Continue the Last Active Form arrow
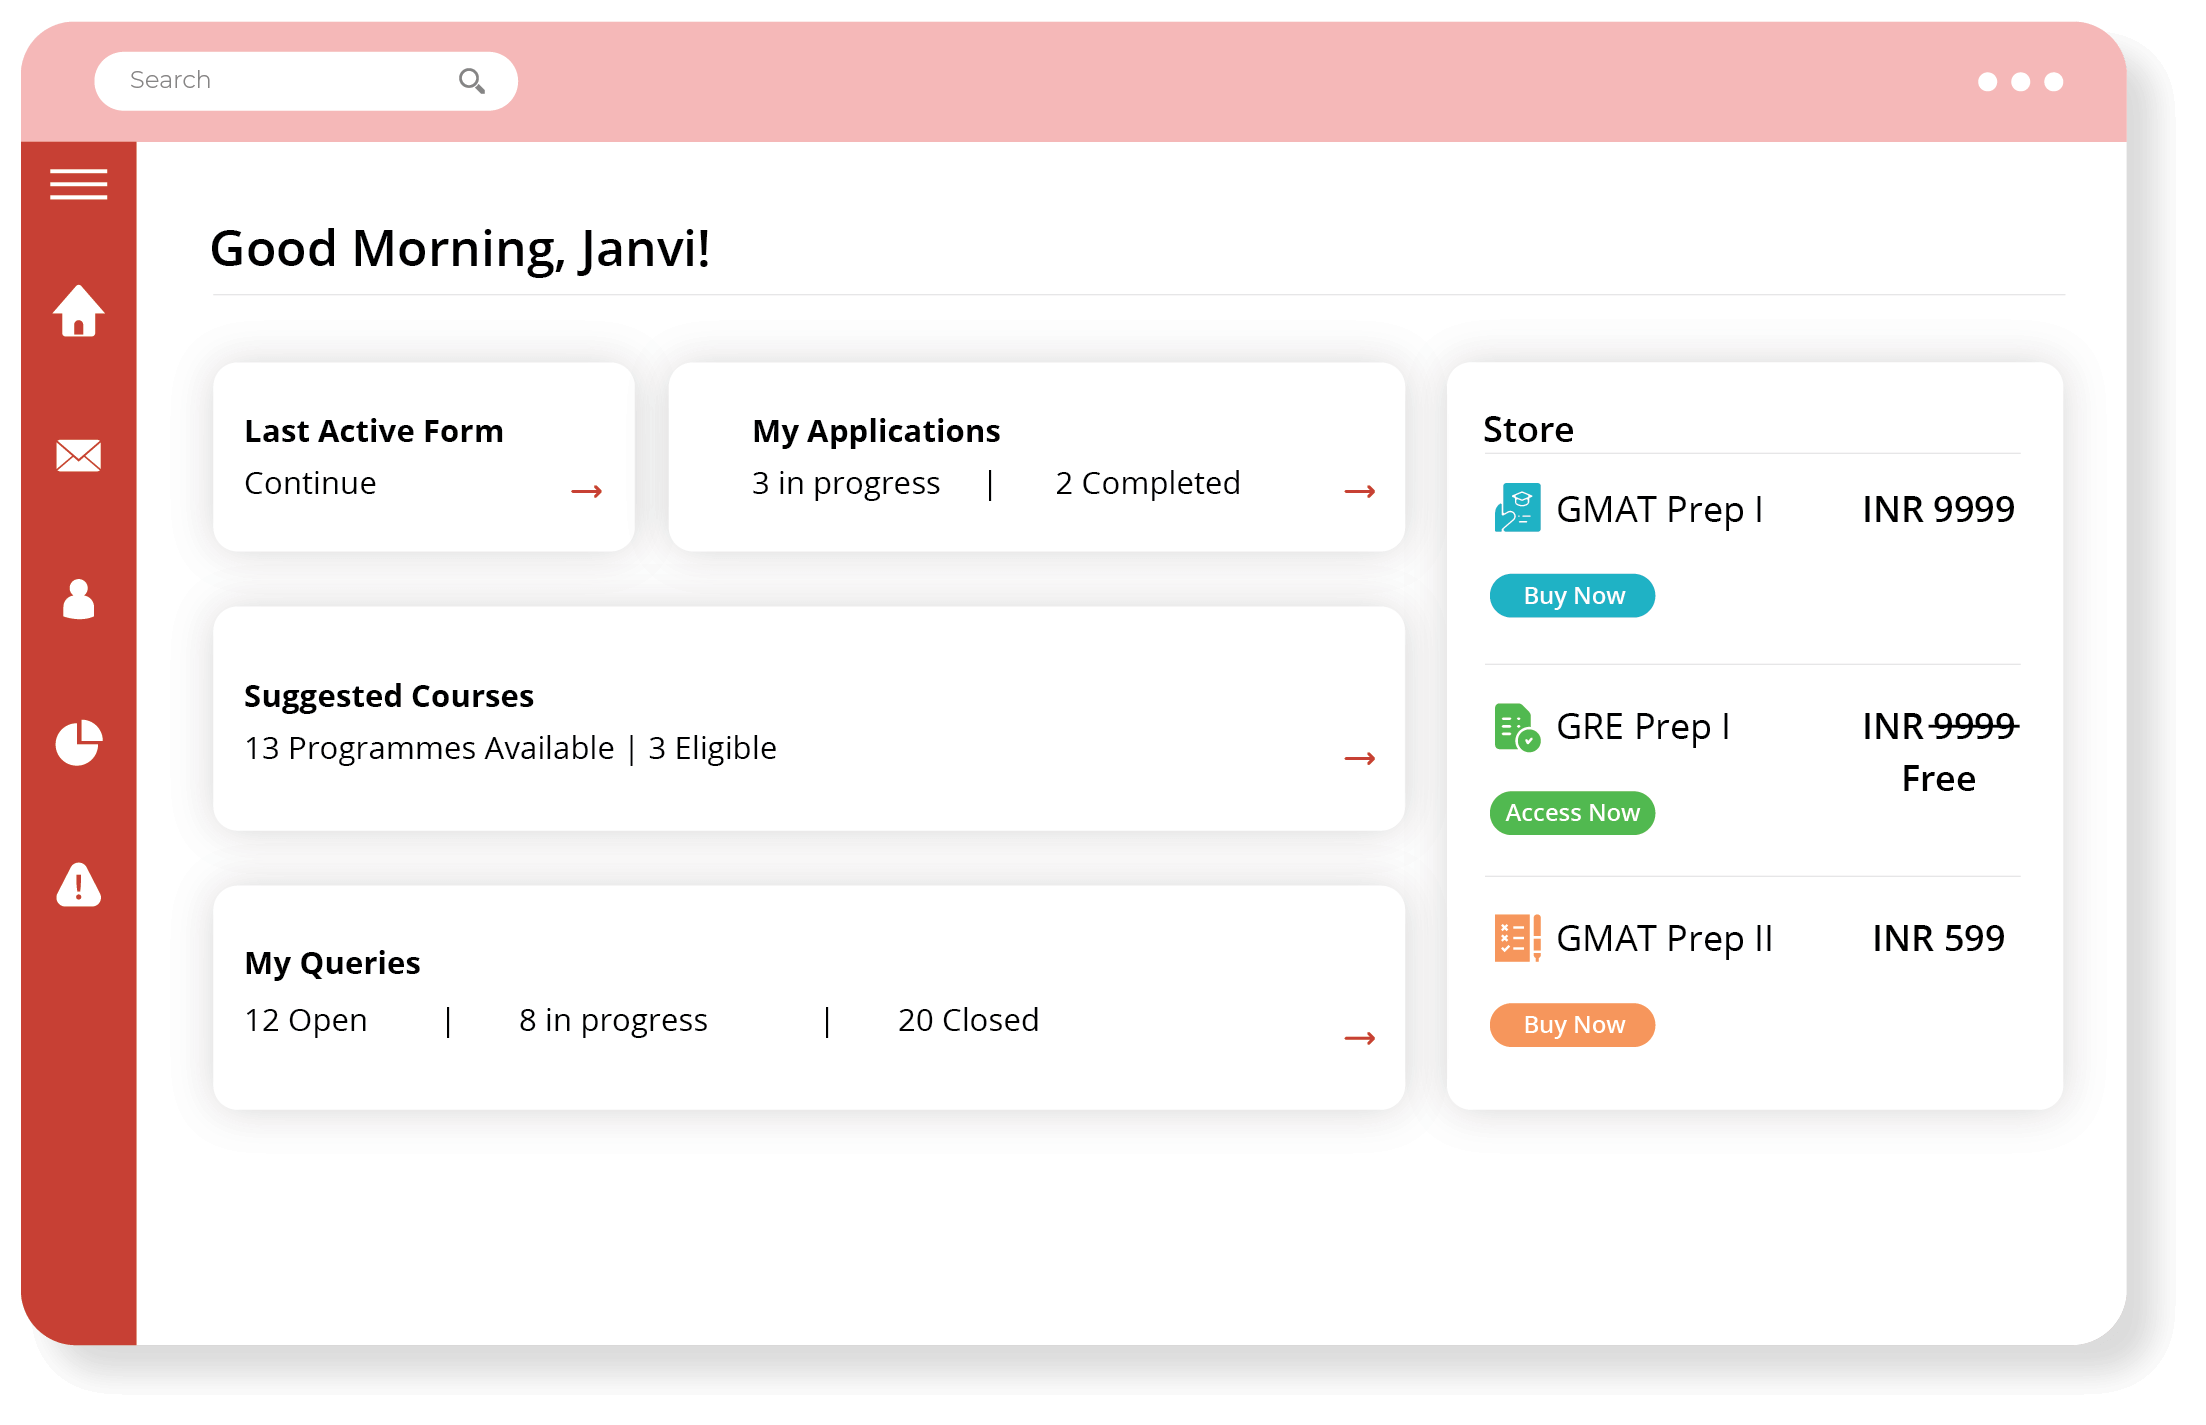The height and width of the screenshot is (1425, 2206). point(586,491)
